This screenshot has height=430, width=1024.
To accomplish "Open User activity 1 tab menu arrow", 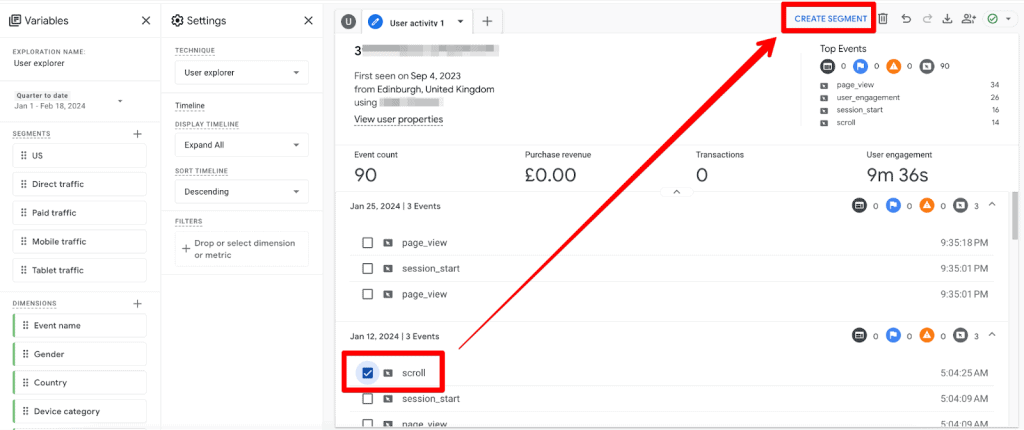I will (x=460, y=22).
